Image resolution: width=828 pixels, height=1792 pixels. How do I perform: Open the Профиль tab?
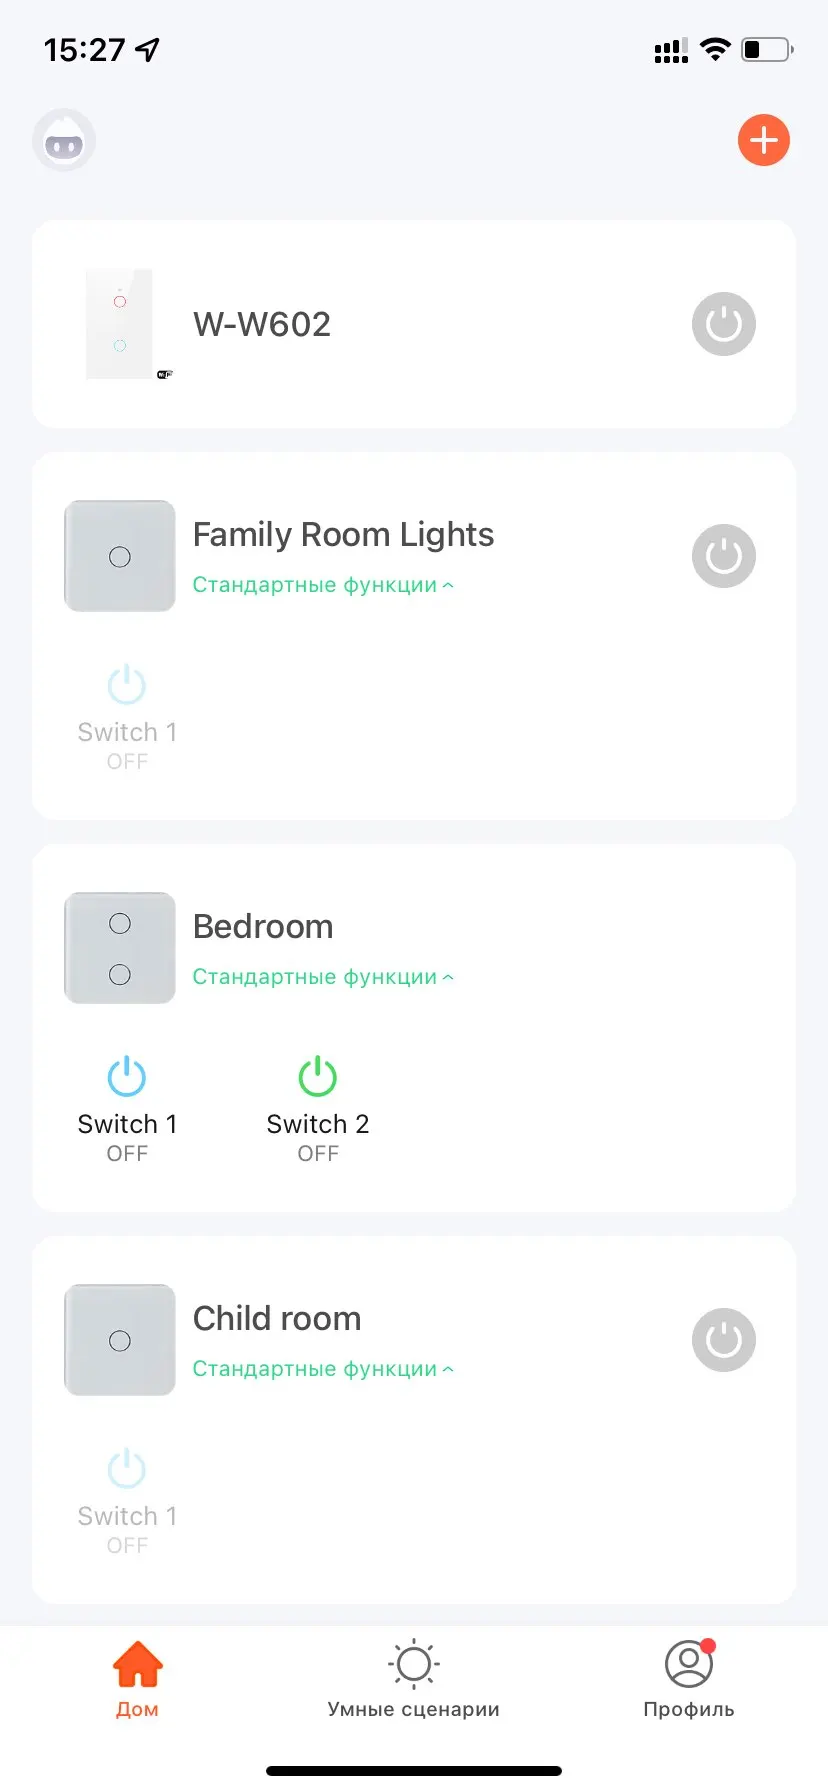(x=689, y=1680)
